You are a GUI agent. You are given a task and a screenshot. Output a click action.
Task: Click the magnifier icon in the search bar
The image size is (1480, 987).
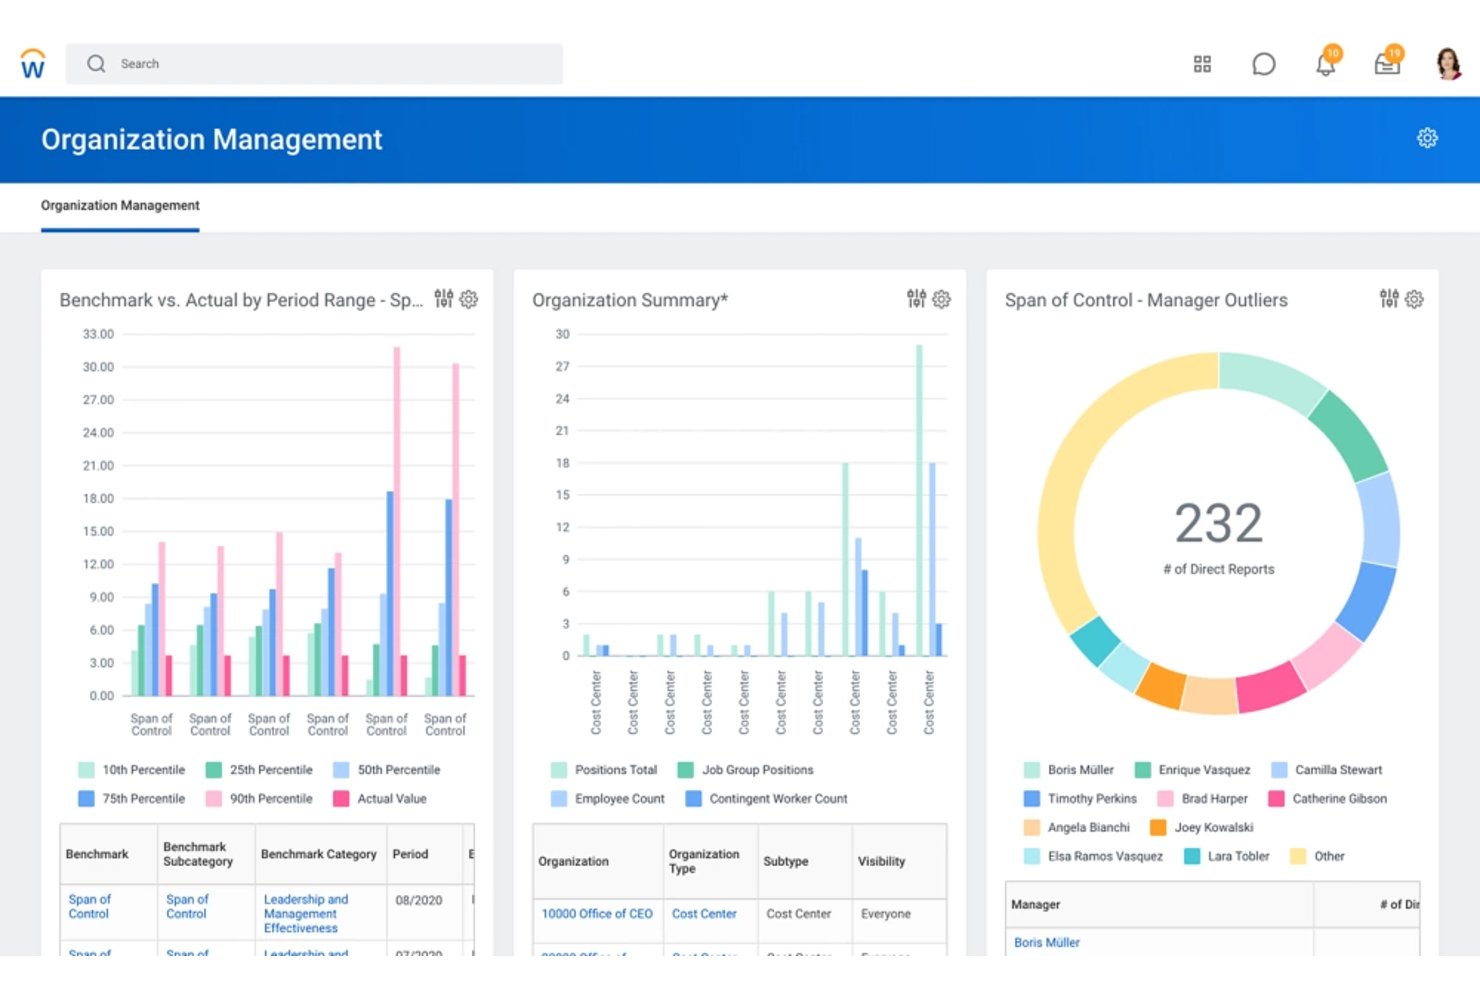[96, 64]
